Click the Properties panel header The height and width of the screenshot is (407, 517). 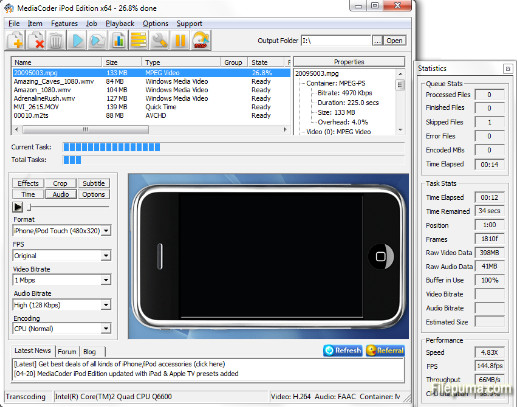[349, 62]
